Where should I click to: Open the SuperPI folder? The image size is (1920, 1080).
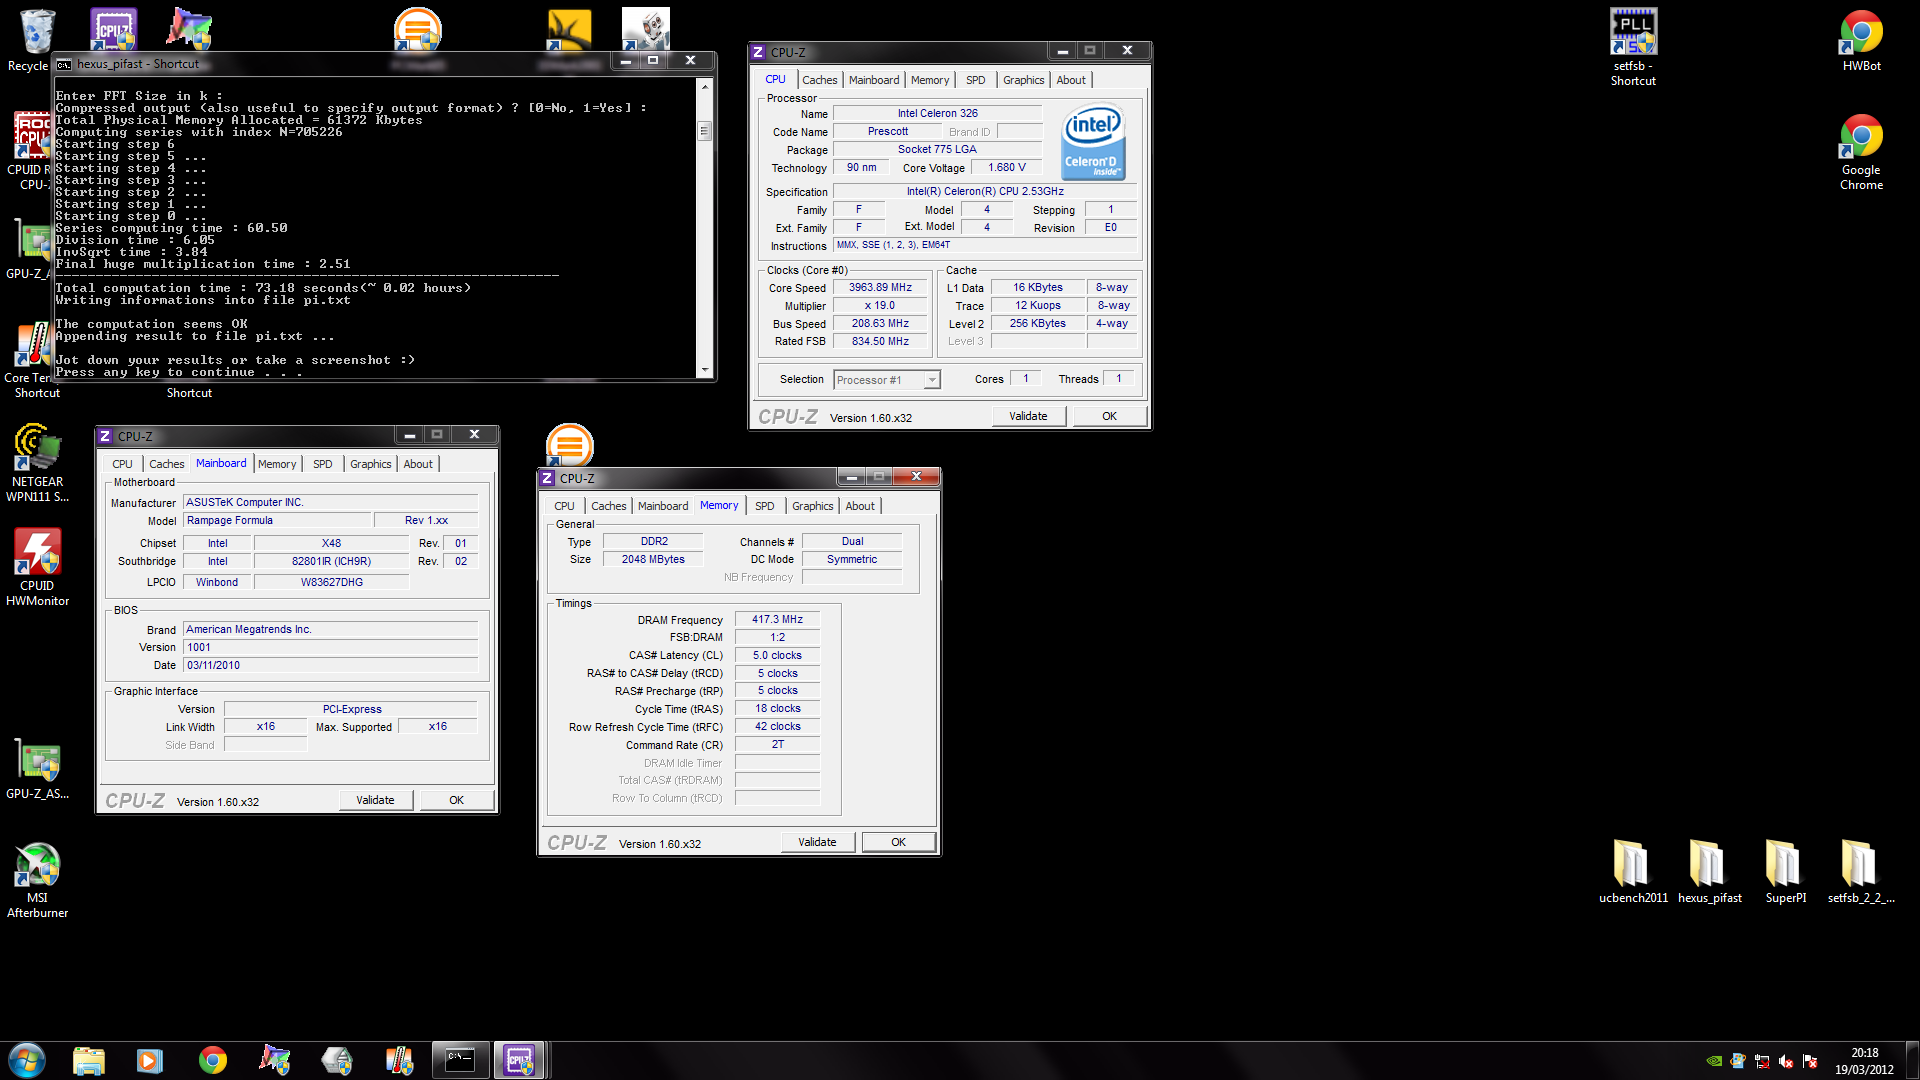1785,870
